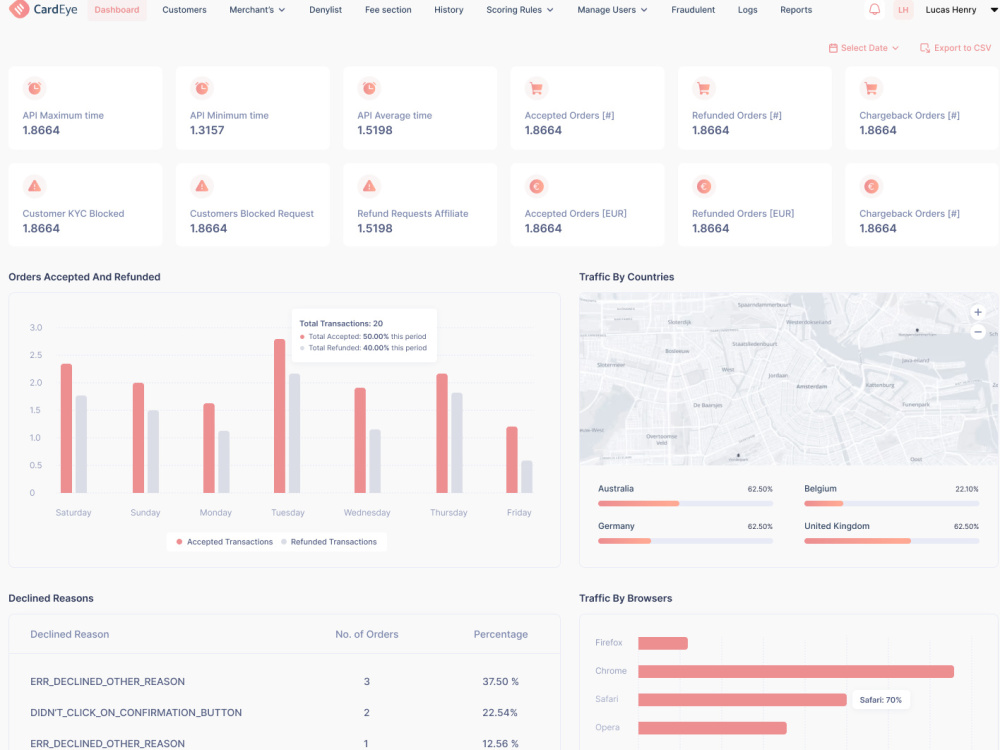The height and width of the screenshot is (750, 1000).
Task: Open the Customers page
Action: pyautogui.click(x=184, y=10)
